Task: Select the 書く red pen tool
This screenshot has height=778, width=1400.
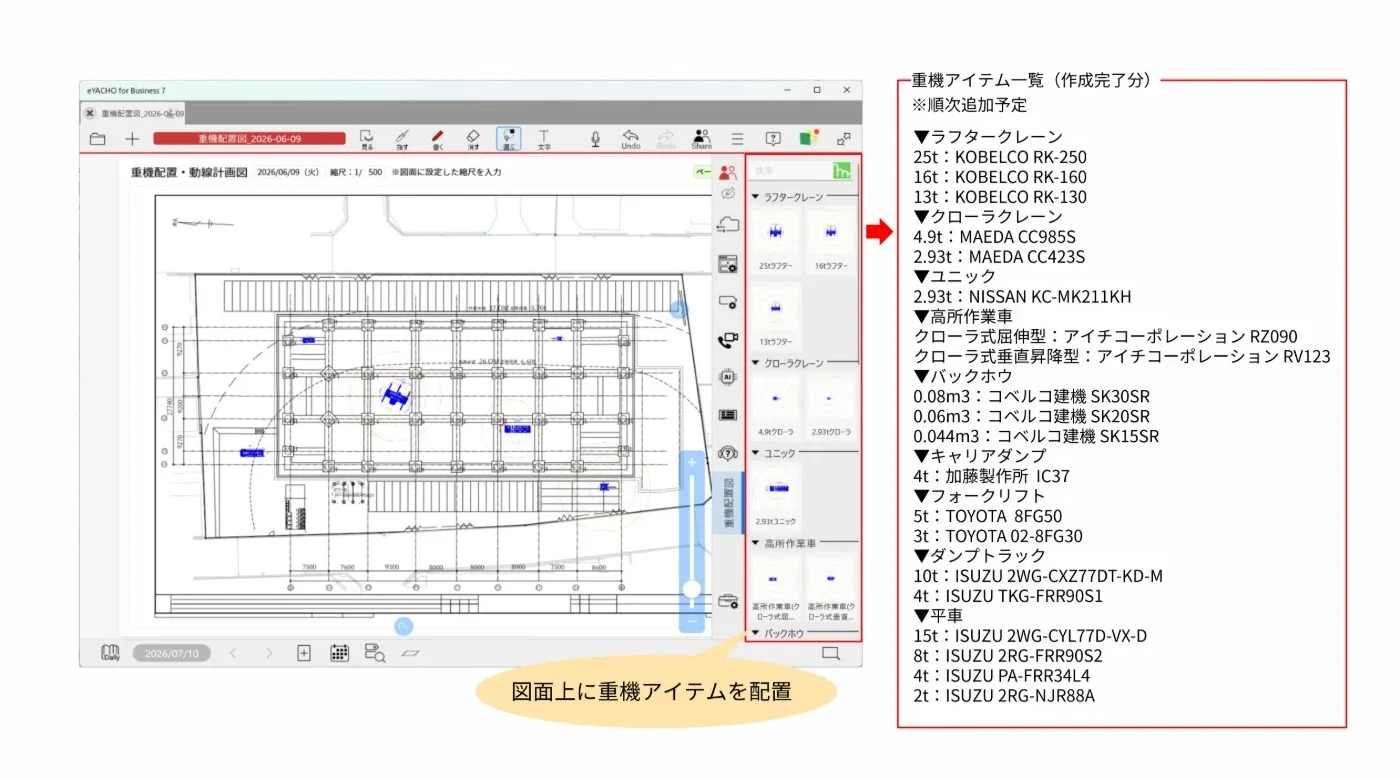Action: (x=437, y=139)
